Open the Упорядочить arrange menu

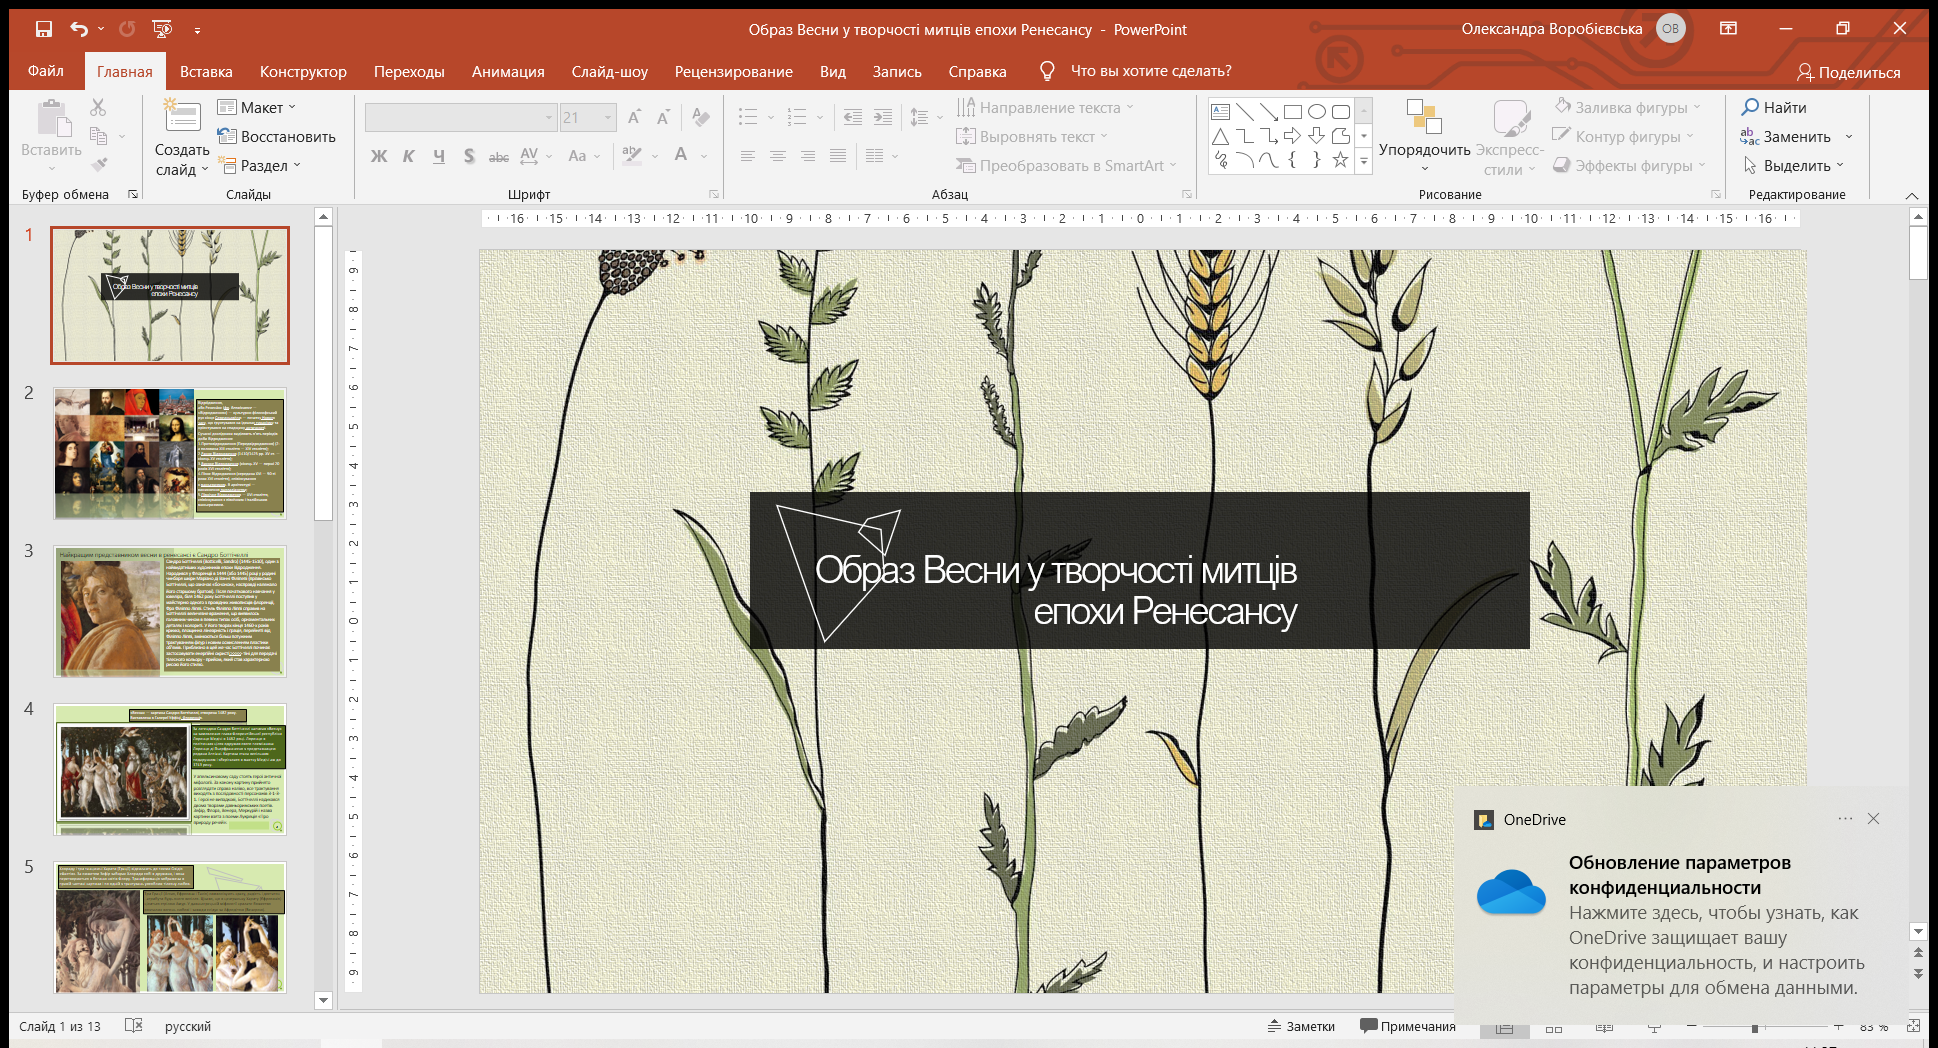pyautogui.click(x=1424, y=136)
